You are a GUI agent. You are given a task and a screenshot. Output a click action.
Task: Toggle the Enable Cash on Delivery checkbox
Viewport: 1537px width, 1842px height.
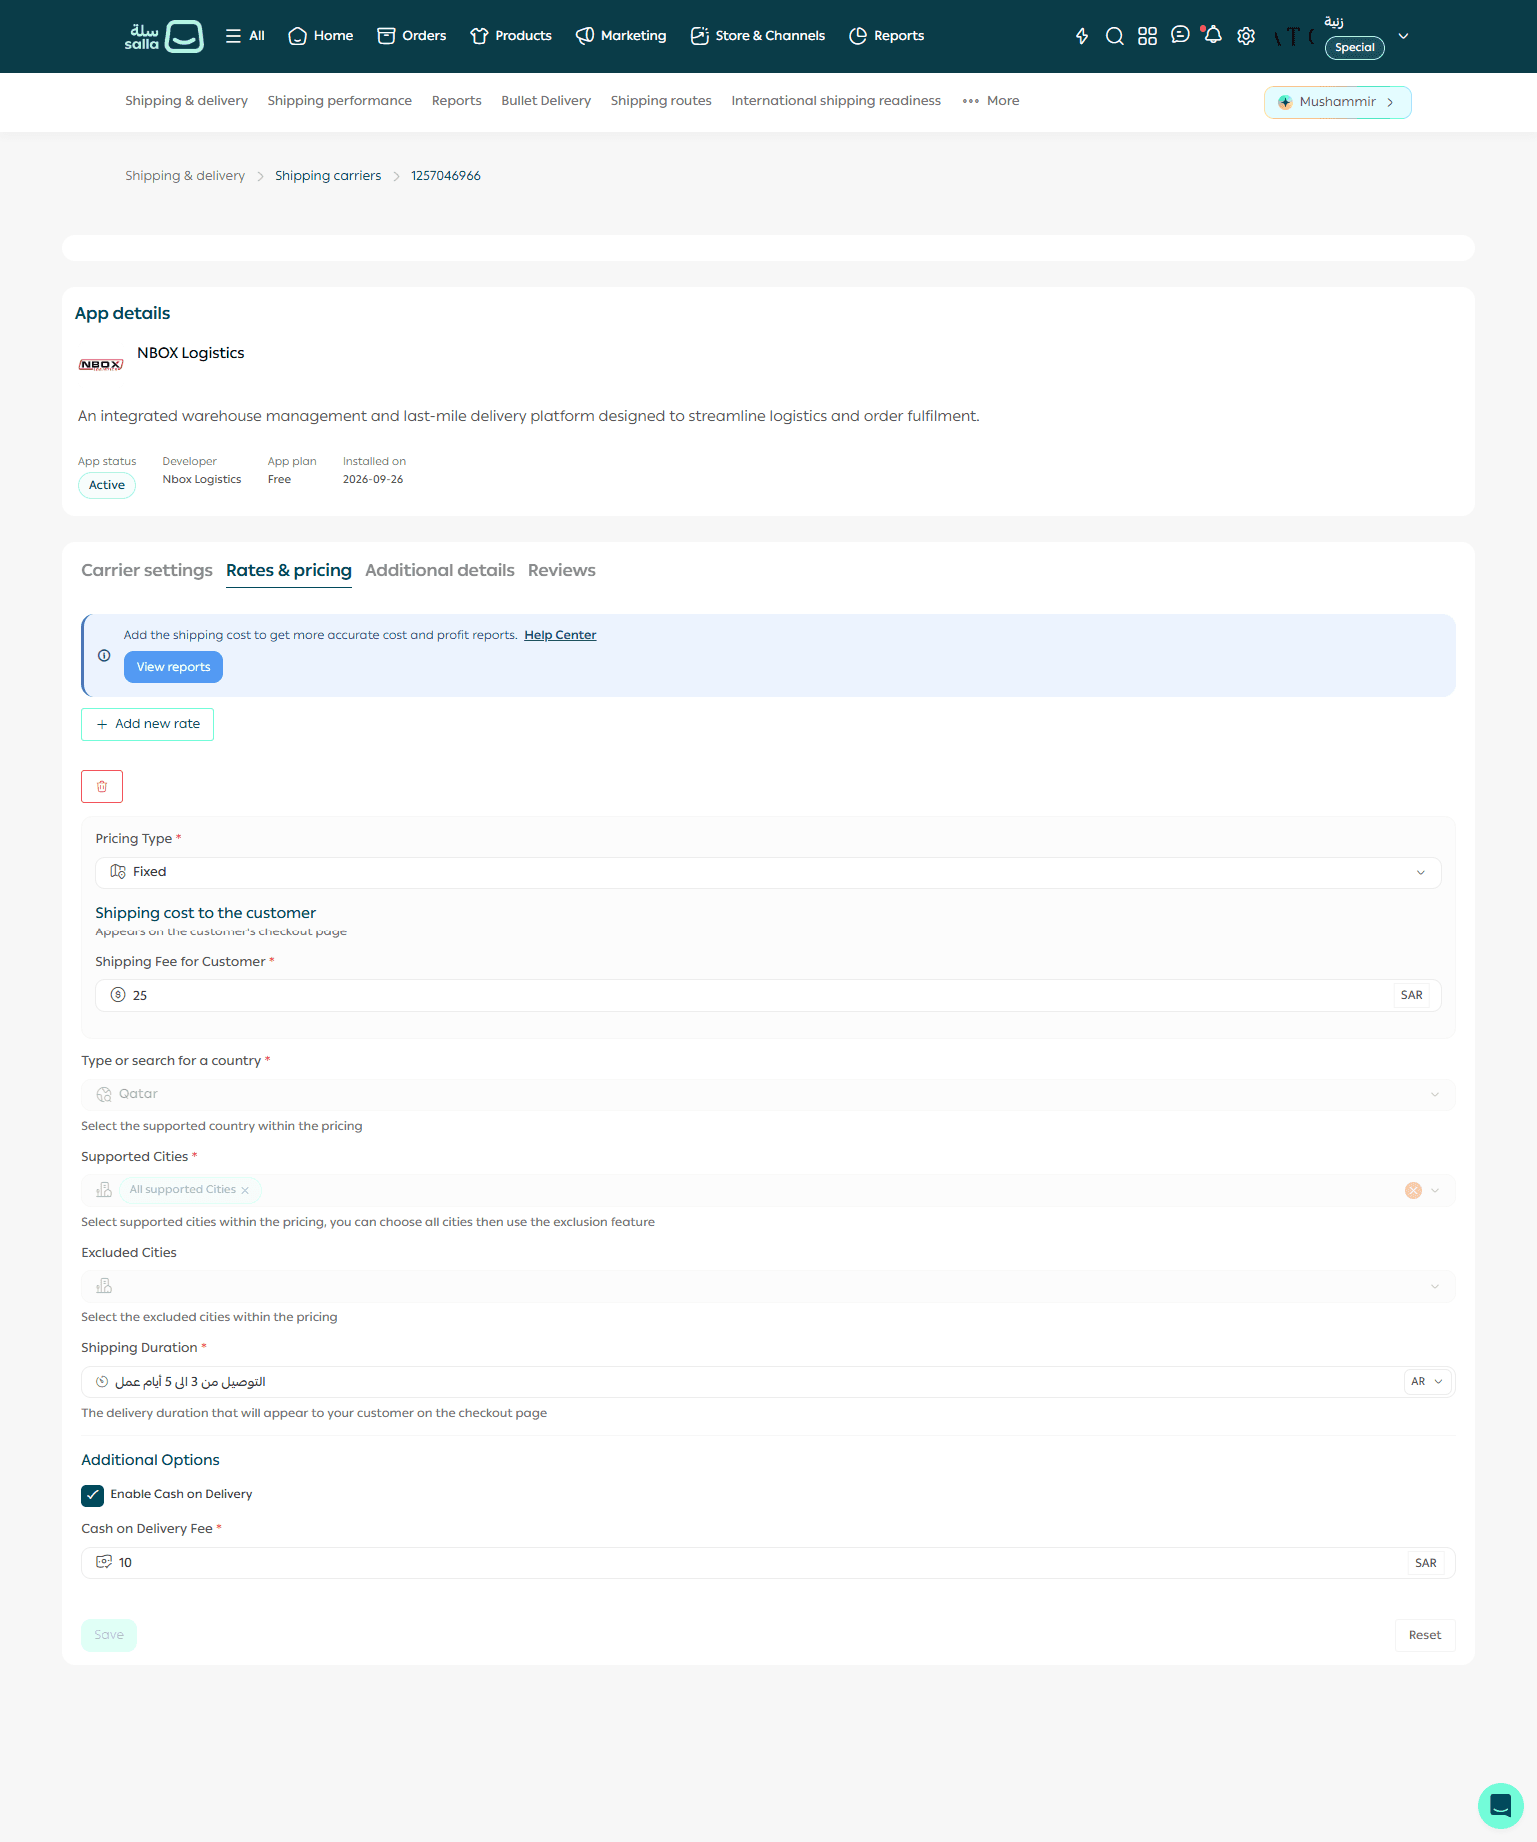coord(92,1495)
